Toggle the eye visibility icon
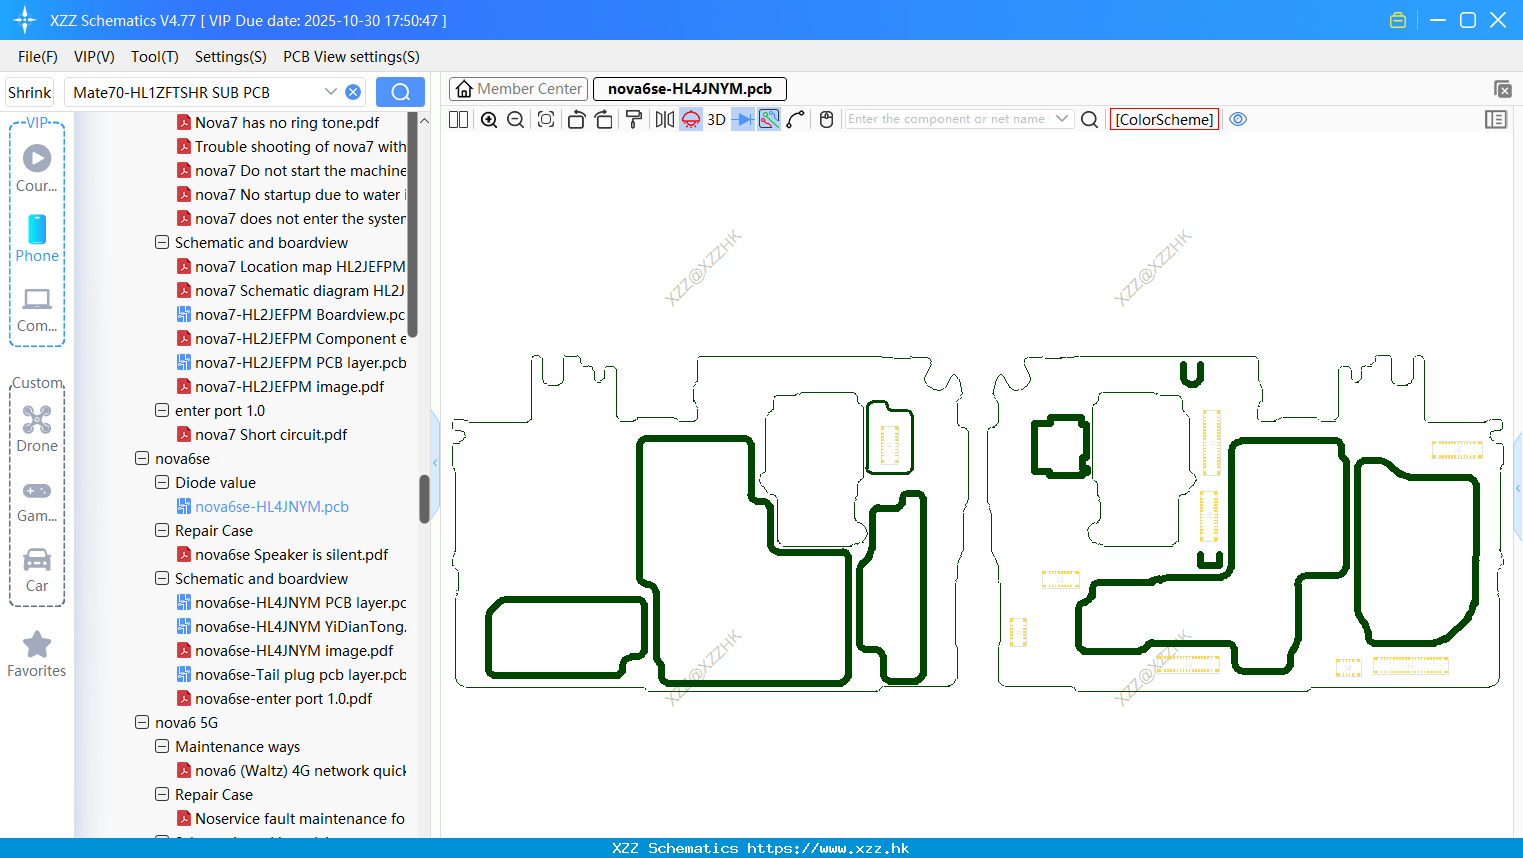Image resolution: width=1523 pixels, height=858 pixels. click(x=1238, y=119)
